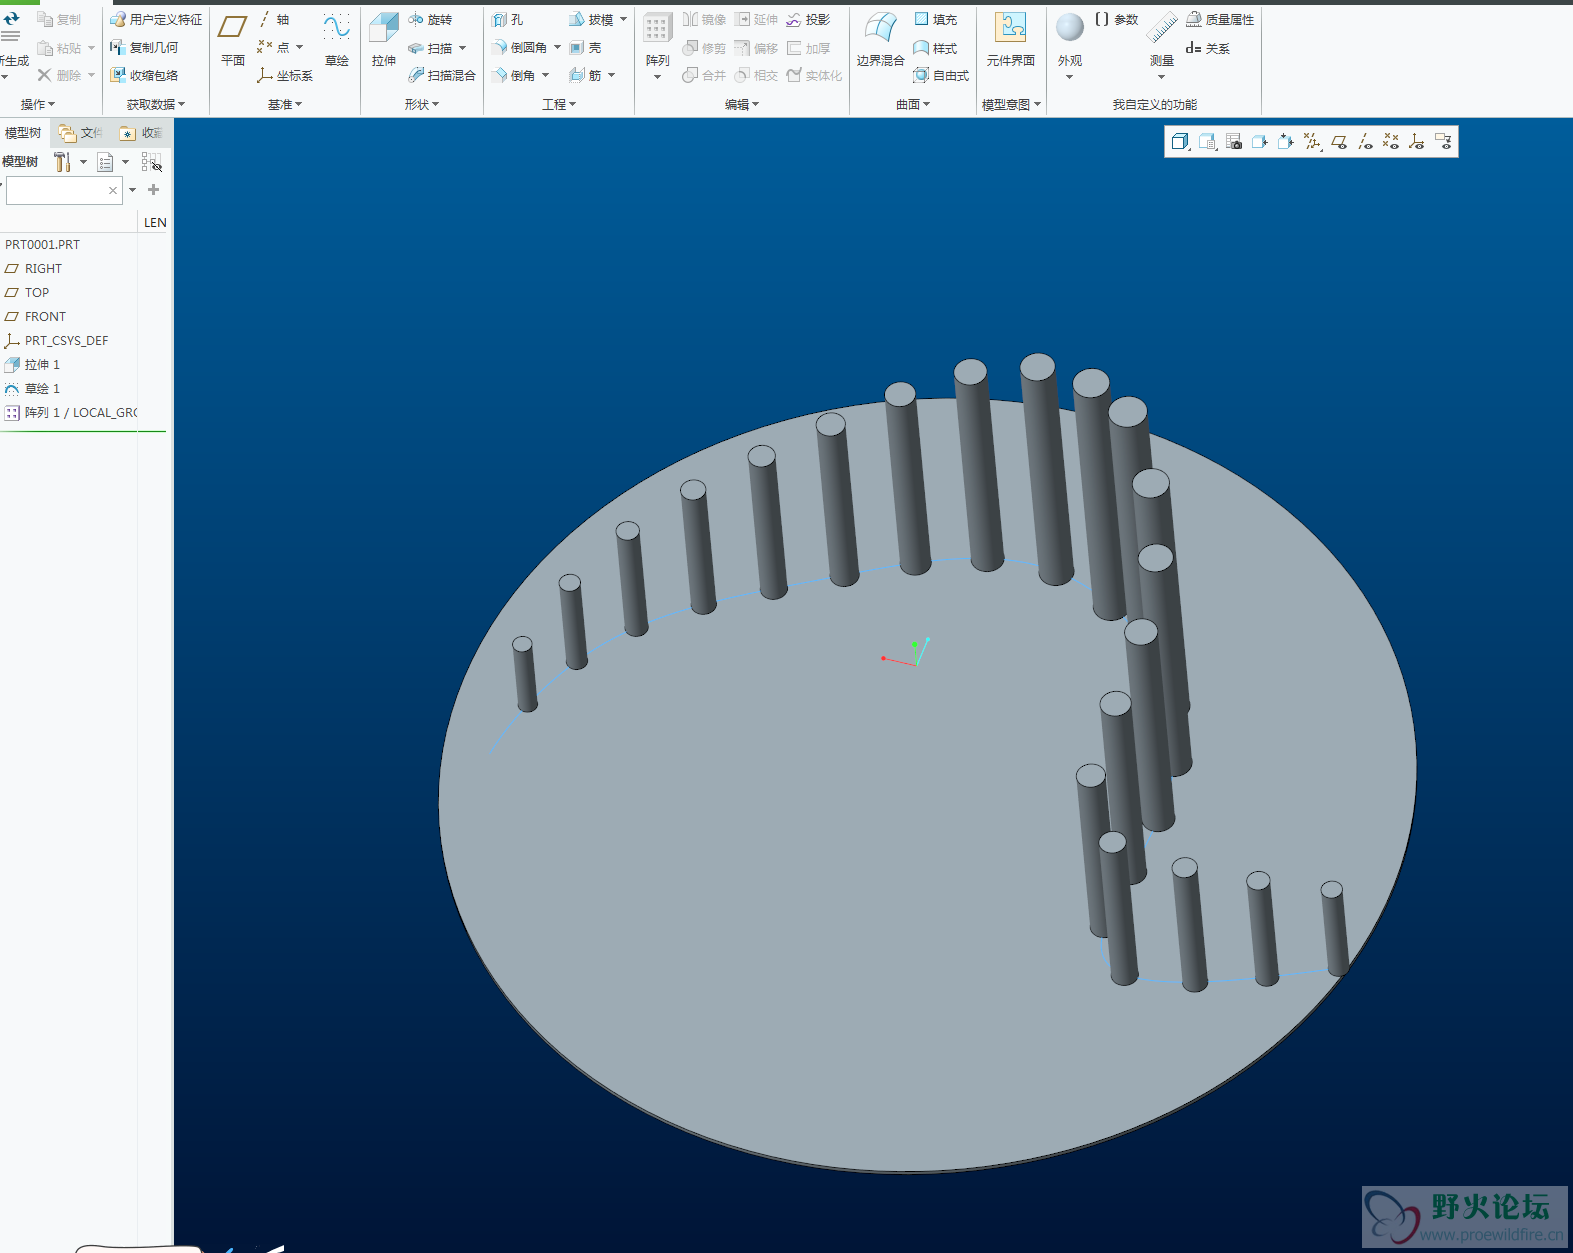Click the 扫描混合 (Swept Blend) tool

(441, 75)
